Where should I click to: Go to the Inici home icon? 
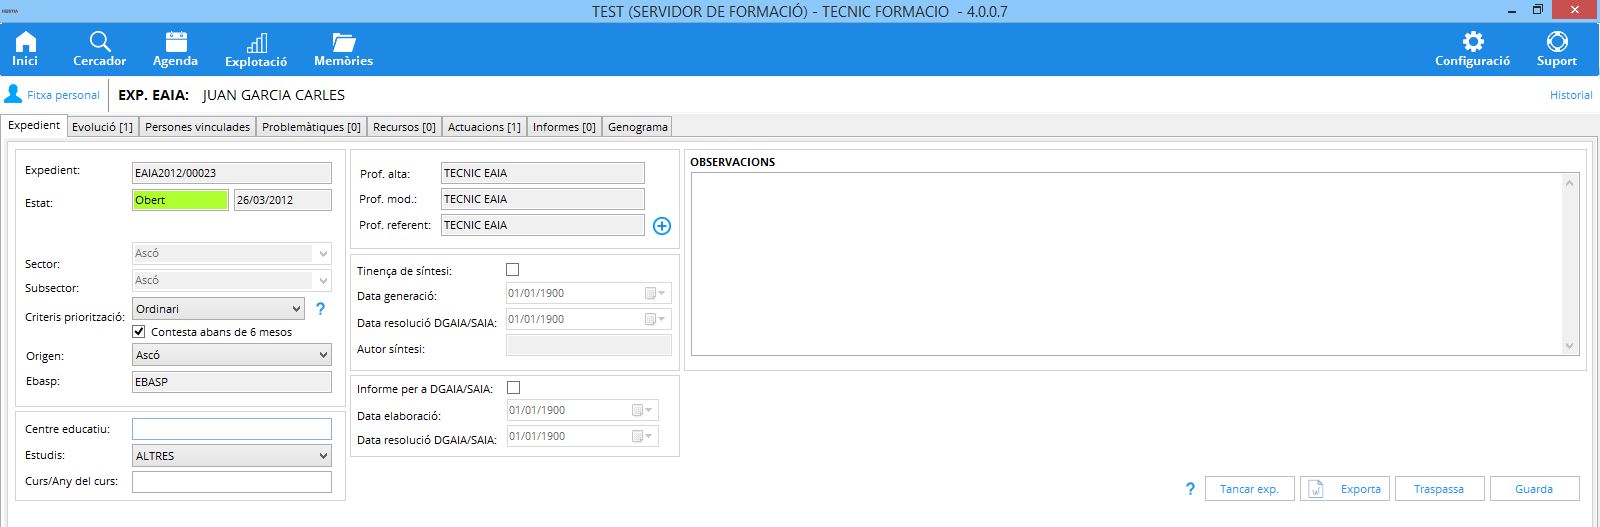click(x=25, y=48)
